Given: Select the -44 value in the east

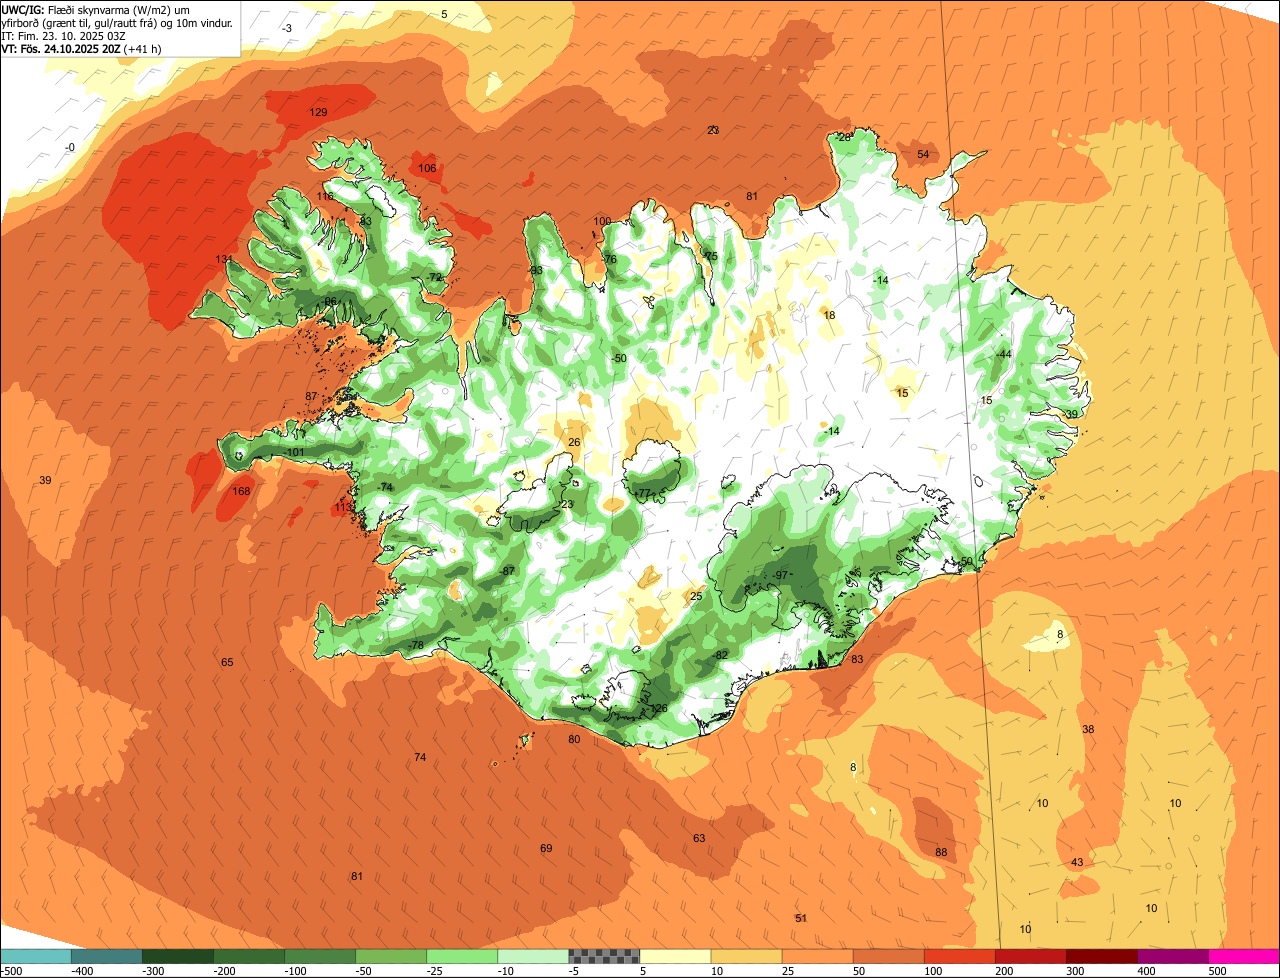Looking at the screenshot, I should (1003, 355).
